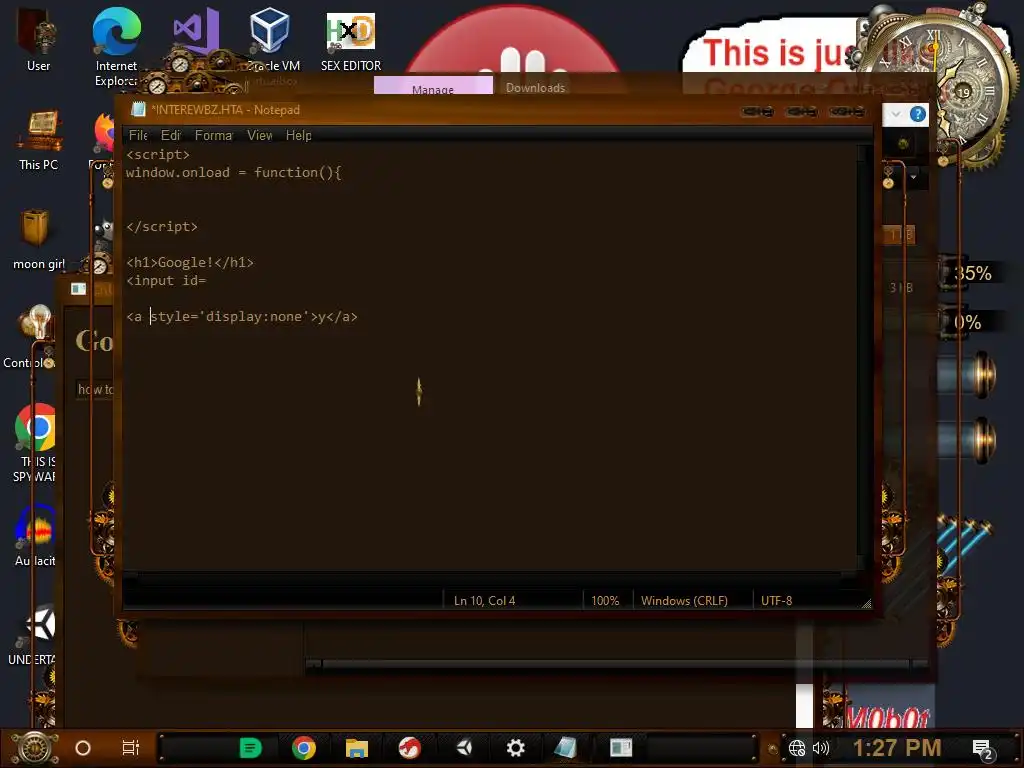Click the 35% gauge gadget
1024x768 pixels.
[971, 273]
